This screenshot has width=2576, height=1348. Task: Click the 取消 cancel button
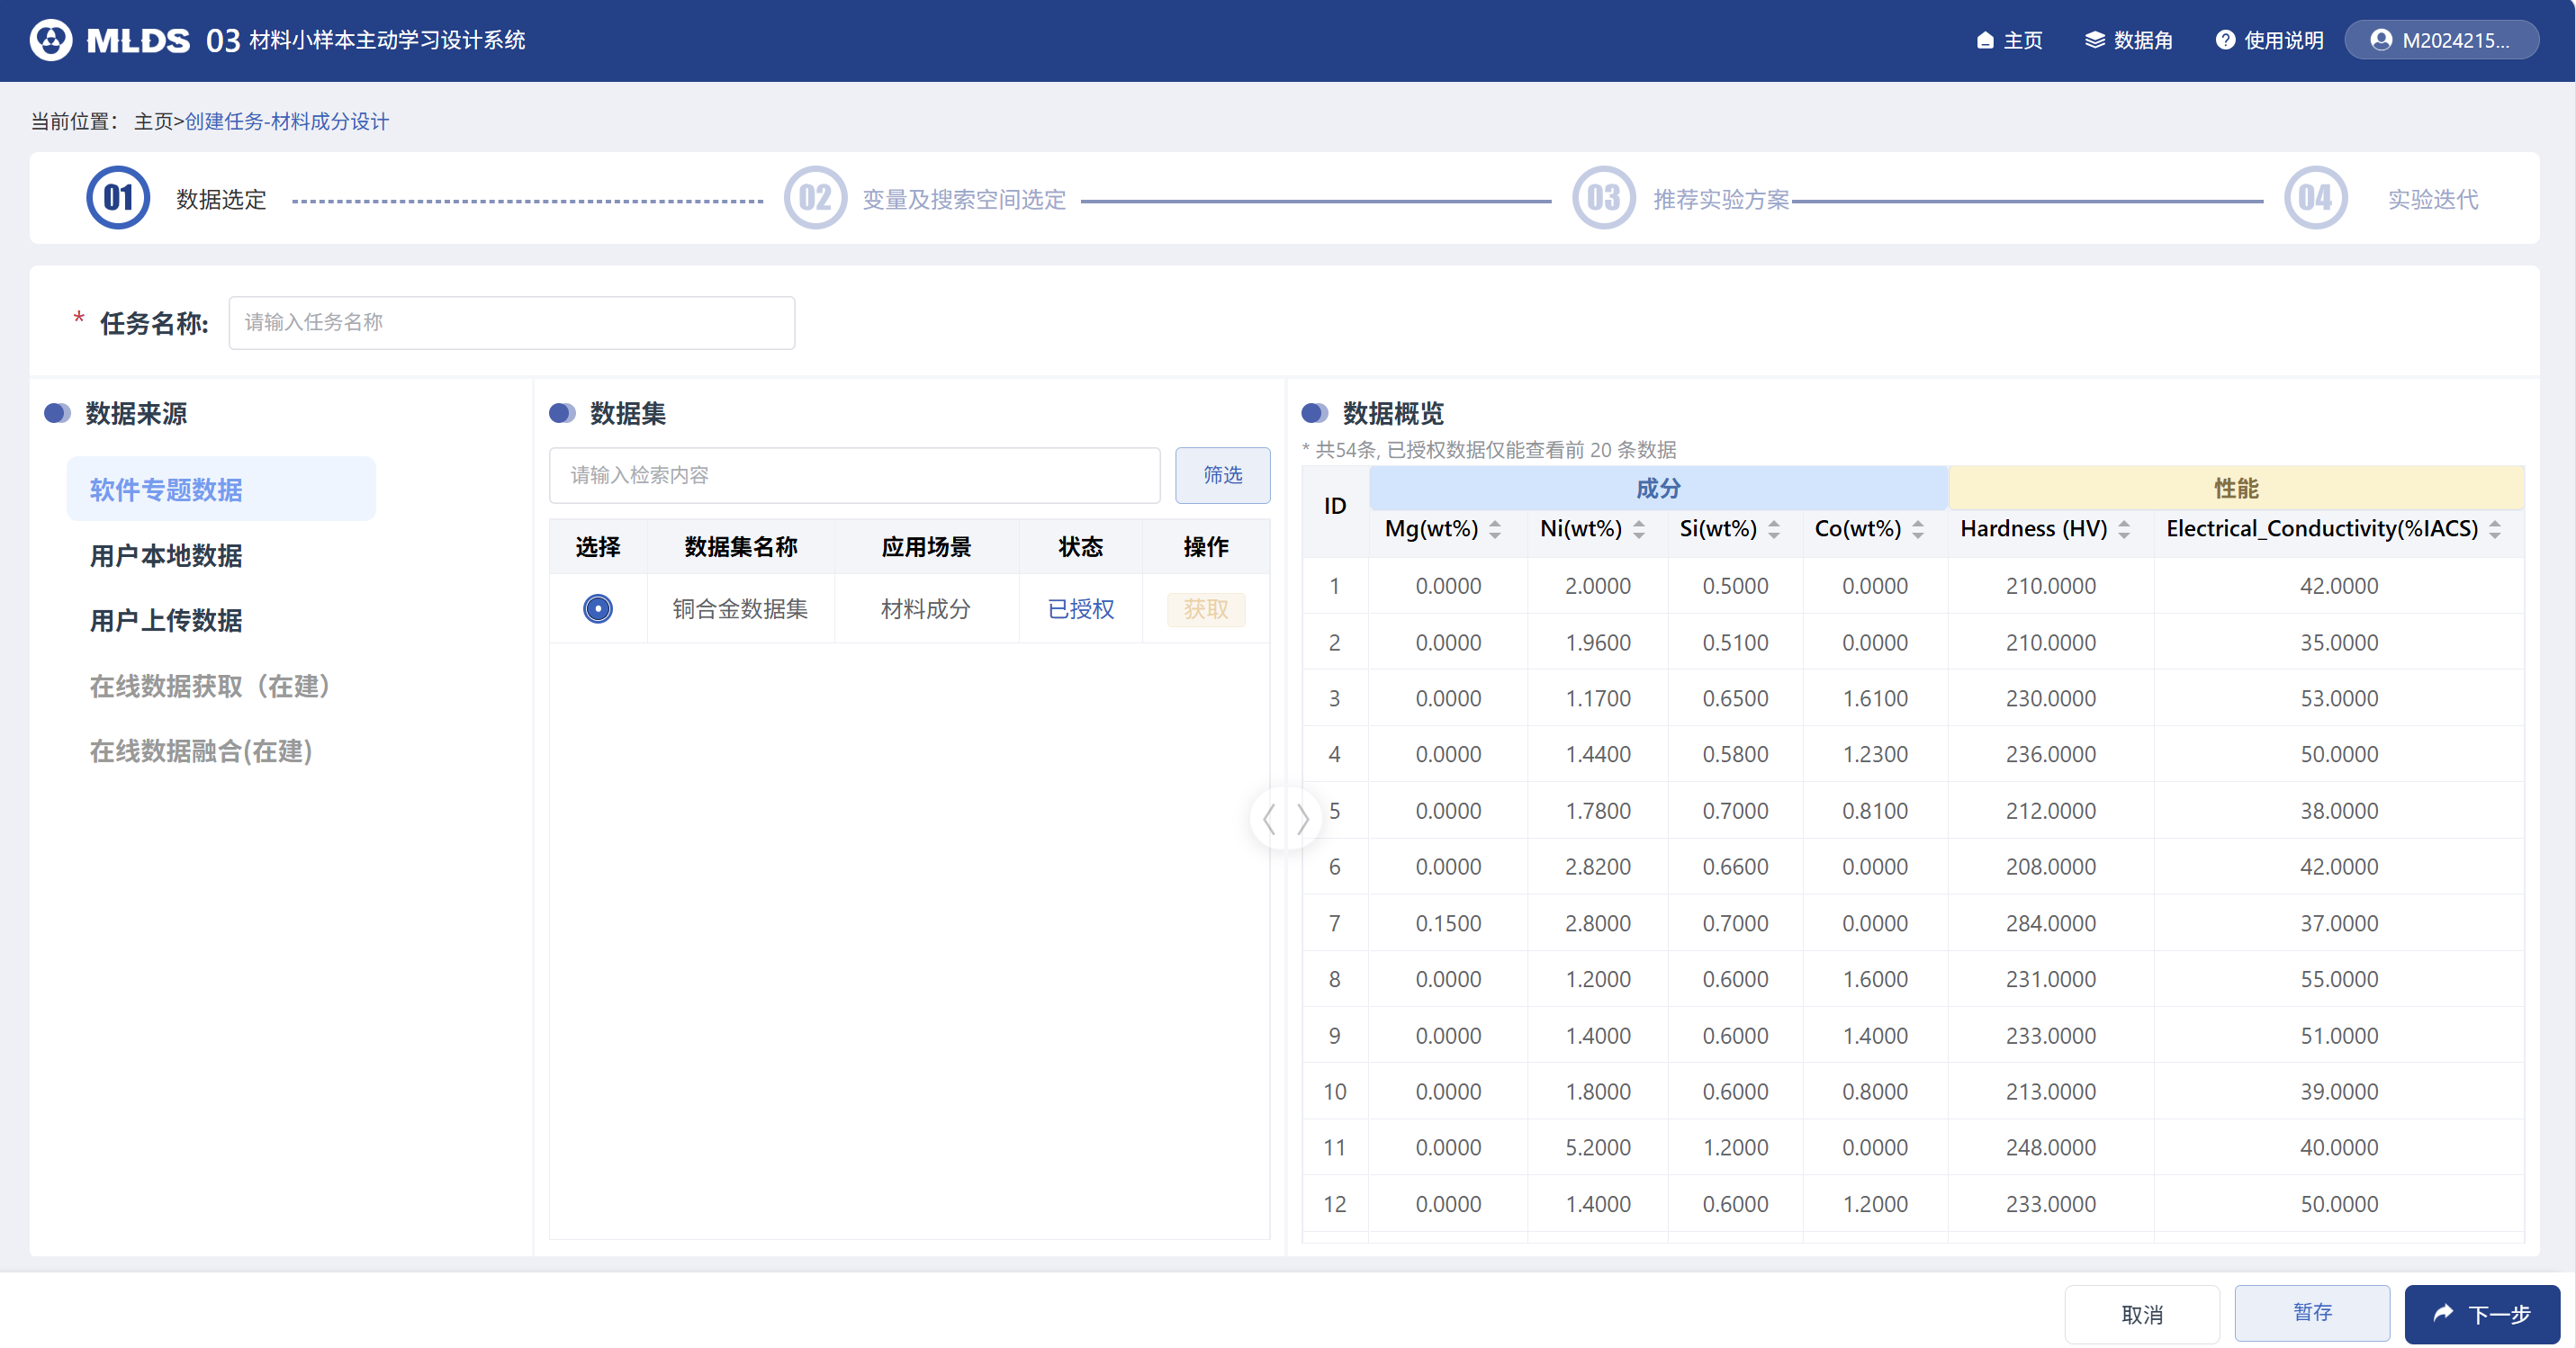(x=2142, y=1314)
